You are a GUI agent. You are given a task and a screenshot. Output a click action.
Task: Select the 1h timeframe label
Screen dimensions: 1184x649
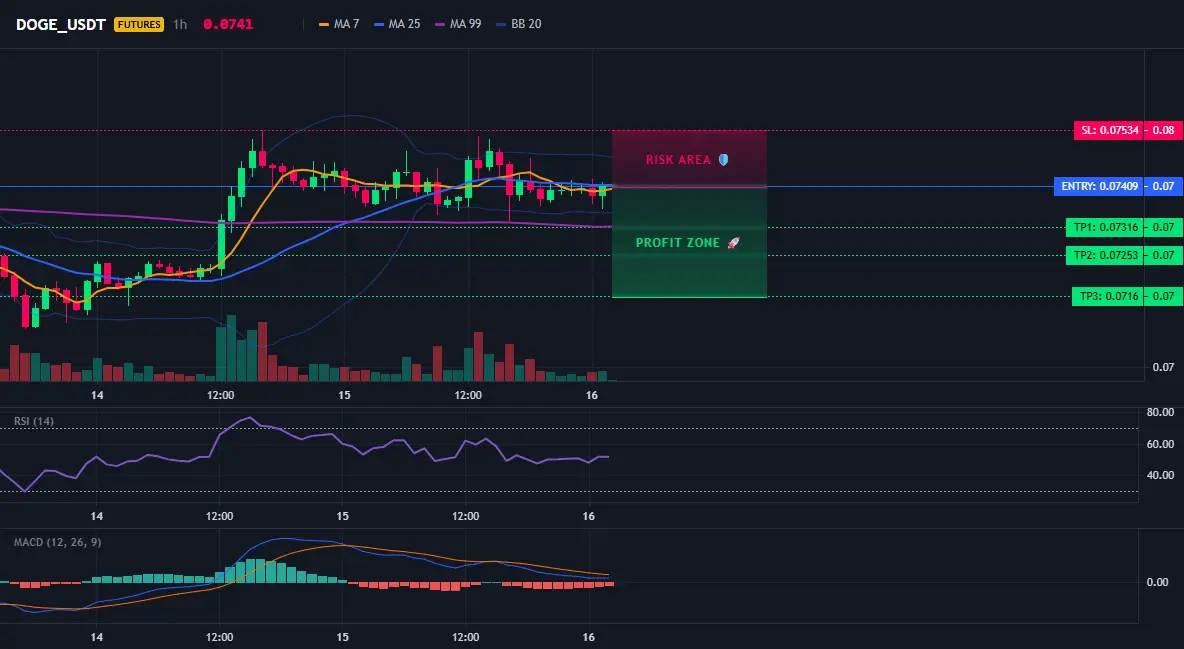coord(180,24)
